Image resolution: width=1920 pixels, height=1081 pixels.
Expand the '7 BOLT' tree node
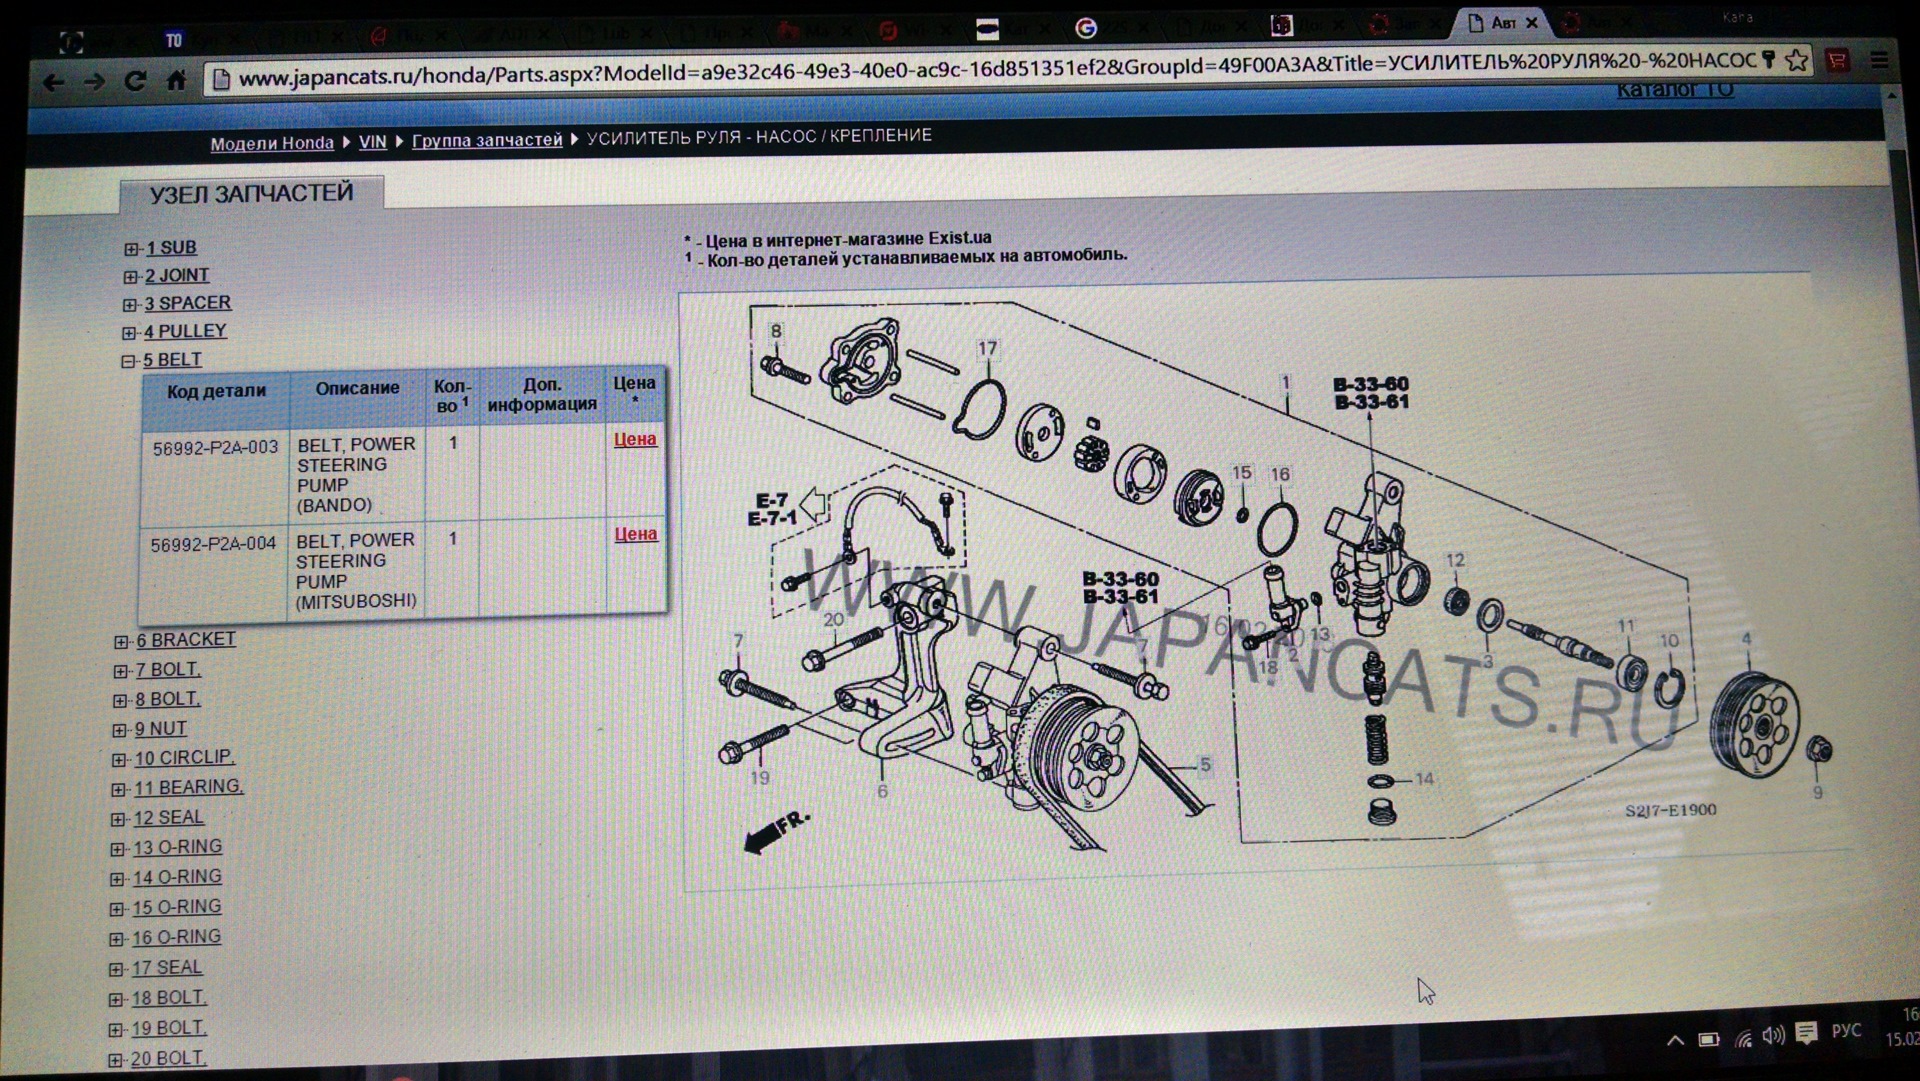[120, 671]
